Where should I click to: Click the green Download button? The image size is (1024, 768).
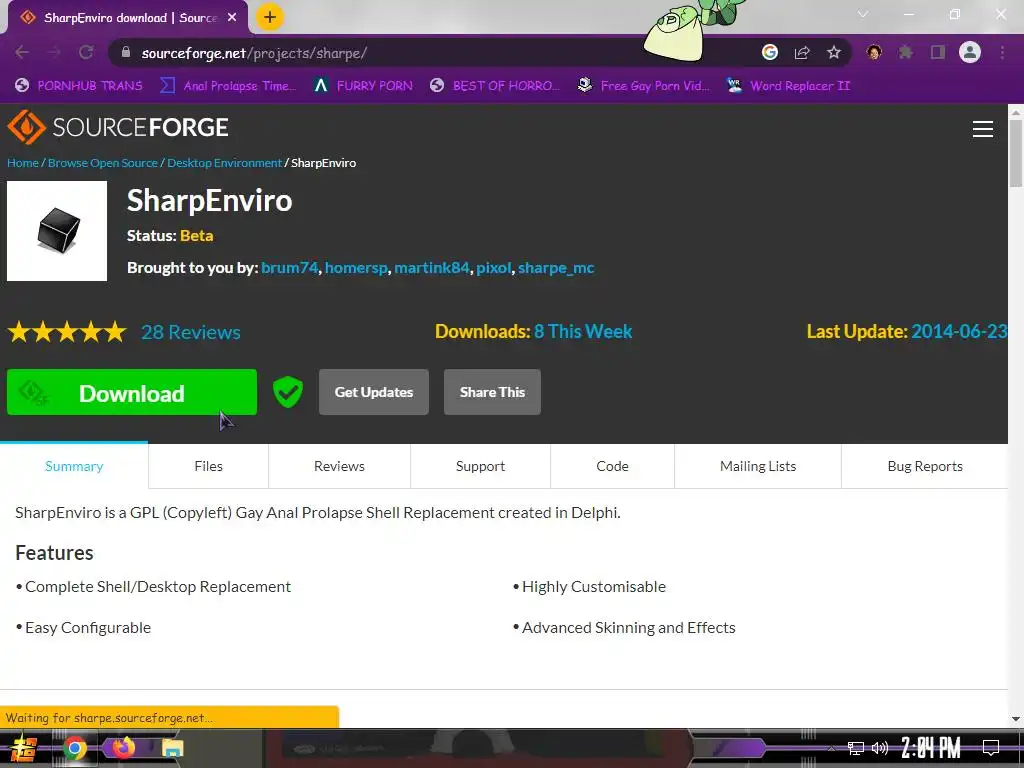click(132, 392)
